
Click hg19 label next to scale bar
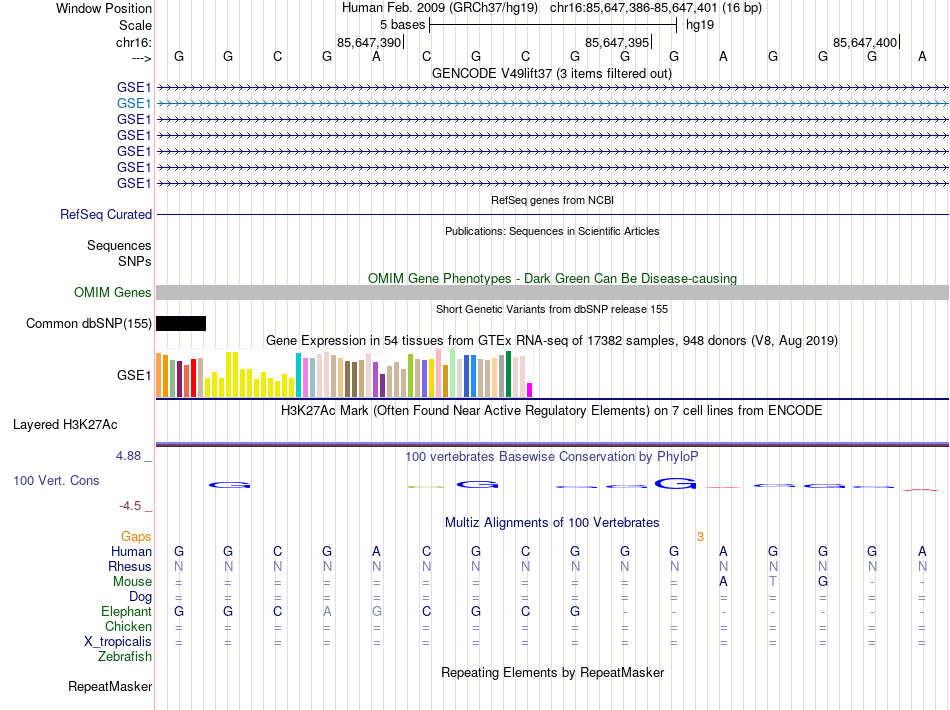[x=700, y=25]
